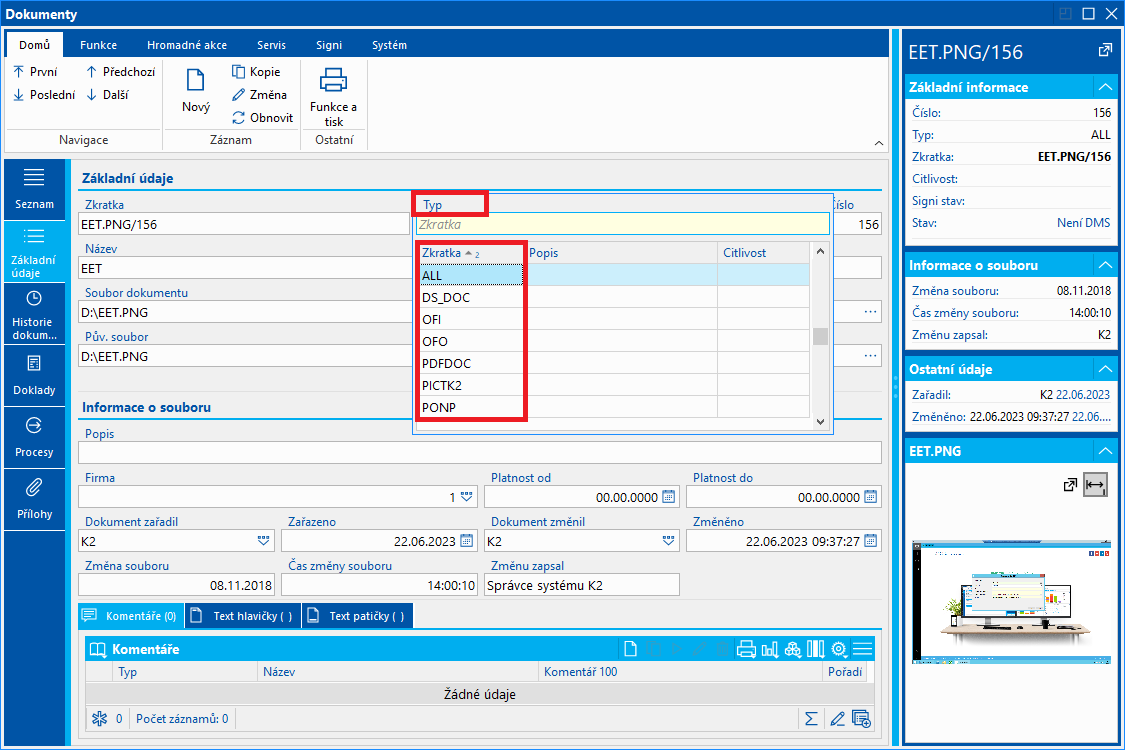Browse Soubor dokumentu with ellipsis button
The height and width of the screenshot is (750, 1125).
(x=870, y=312)
